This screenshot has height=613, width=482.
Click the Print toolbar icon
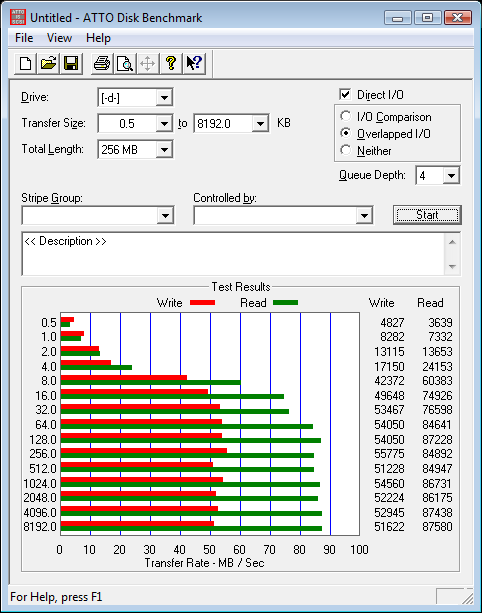[102, 63]
